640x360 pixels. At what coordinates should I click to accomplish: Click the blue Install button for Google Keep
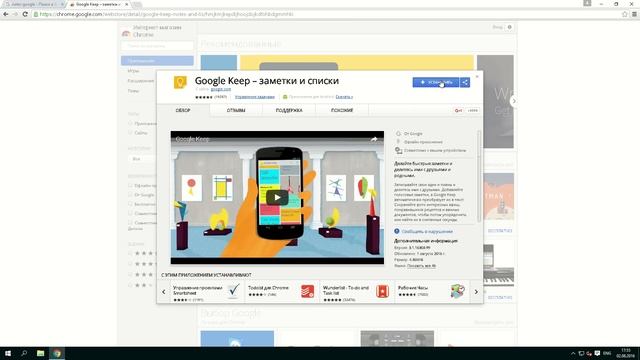(436, 82)
